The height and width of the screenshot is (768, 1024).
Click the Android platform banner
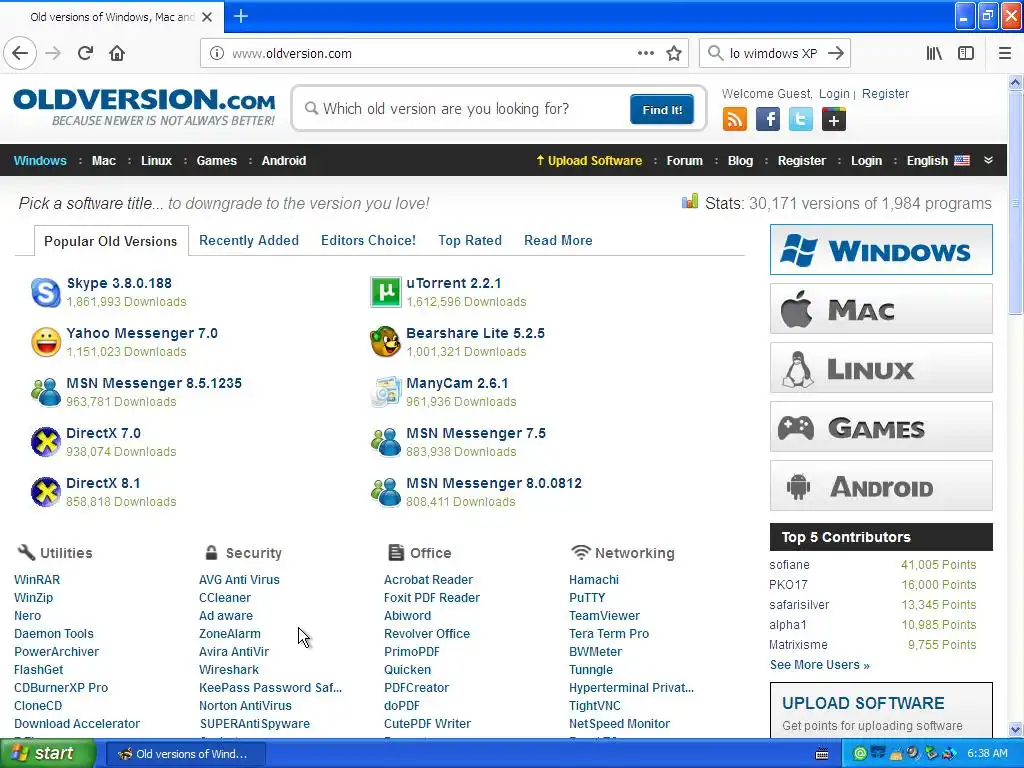[x=881, y=486]
